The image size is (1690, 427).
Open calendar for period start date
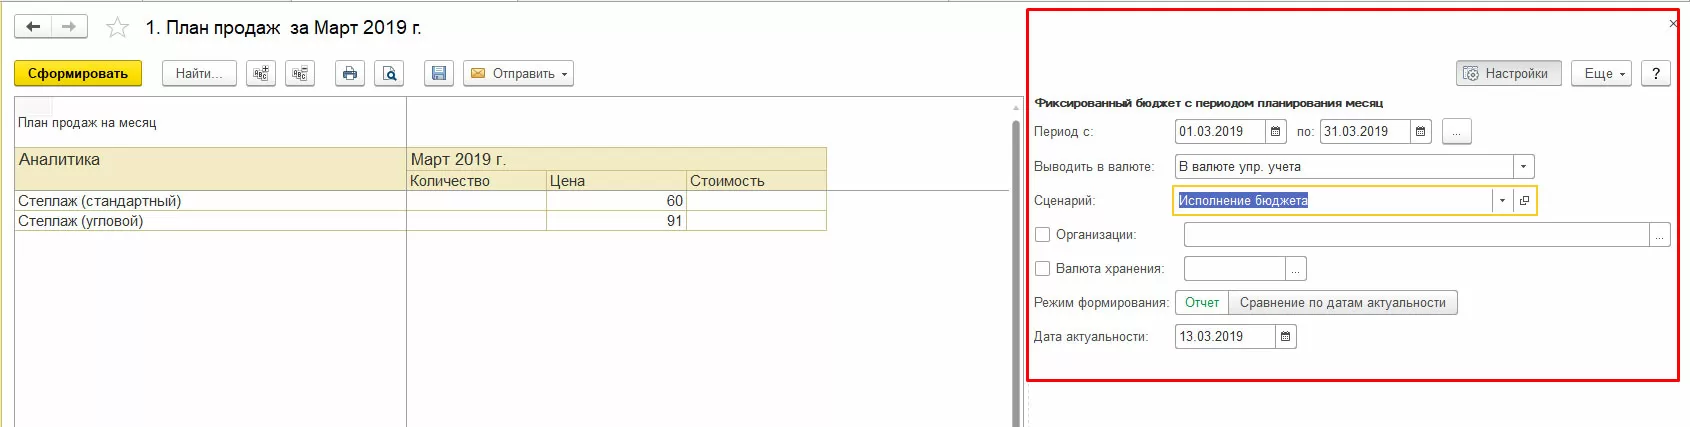click(x=1275, y=131)
